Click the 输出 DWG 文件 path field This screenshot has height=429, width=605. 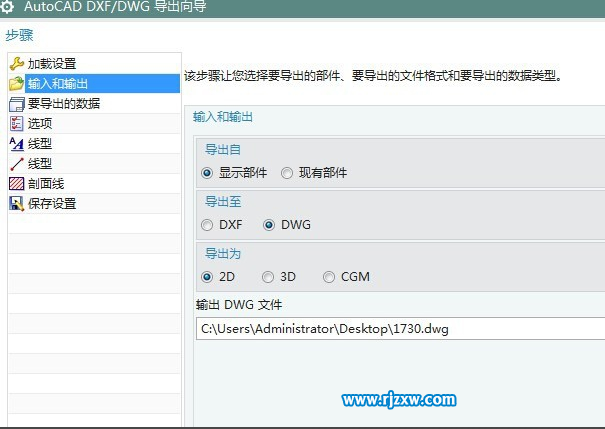pyautogui.click(x=400, y=329)
